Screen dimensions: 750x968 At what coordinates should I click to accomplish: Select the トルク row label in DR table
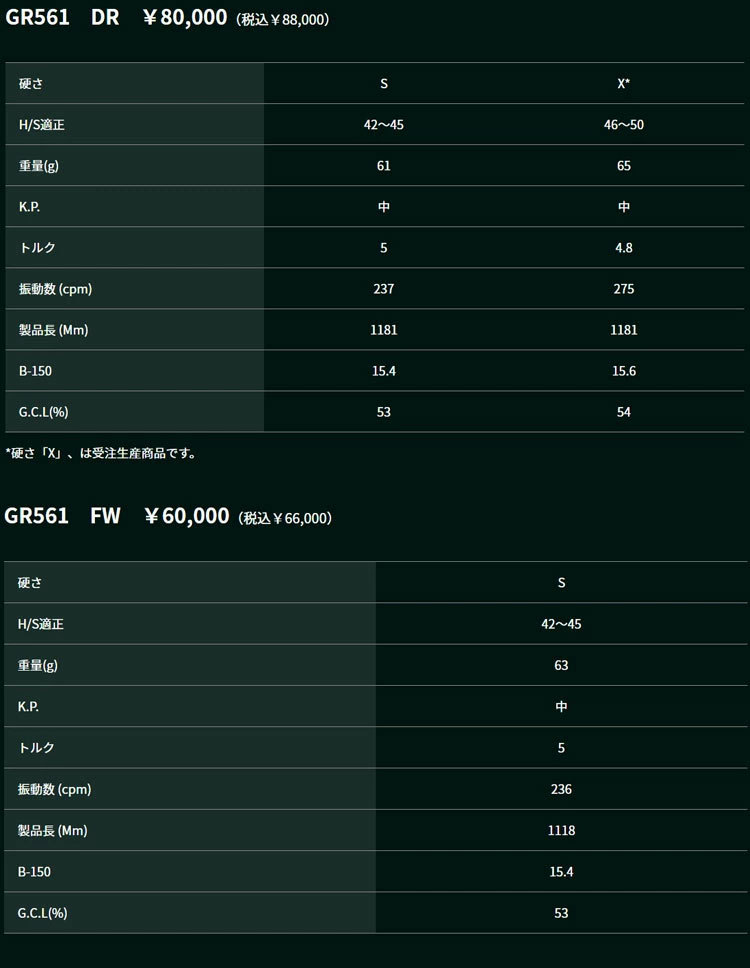[x=37, y=248]
